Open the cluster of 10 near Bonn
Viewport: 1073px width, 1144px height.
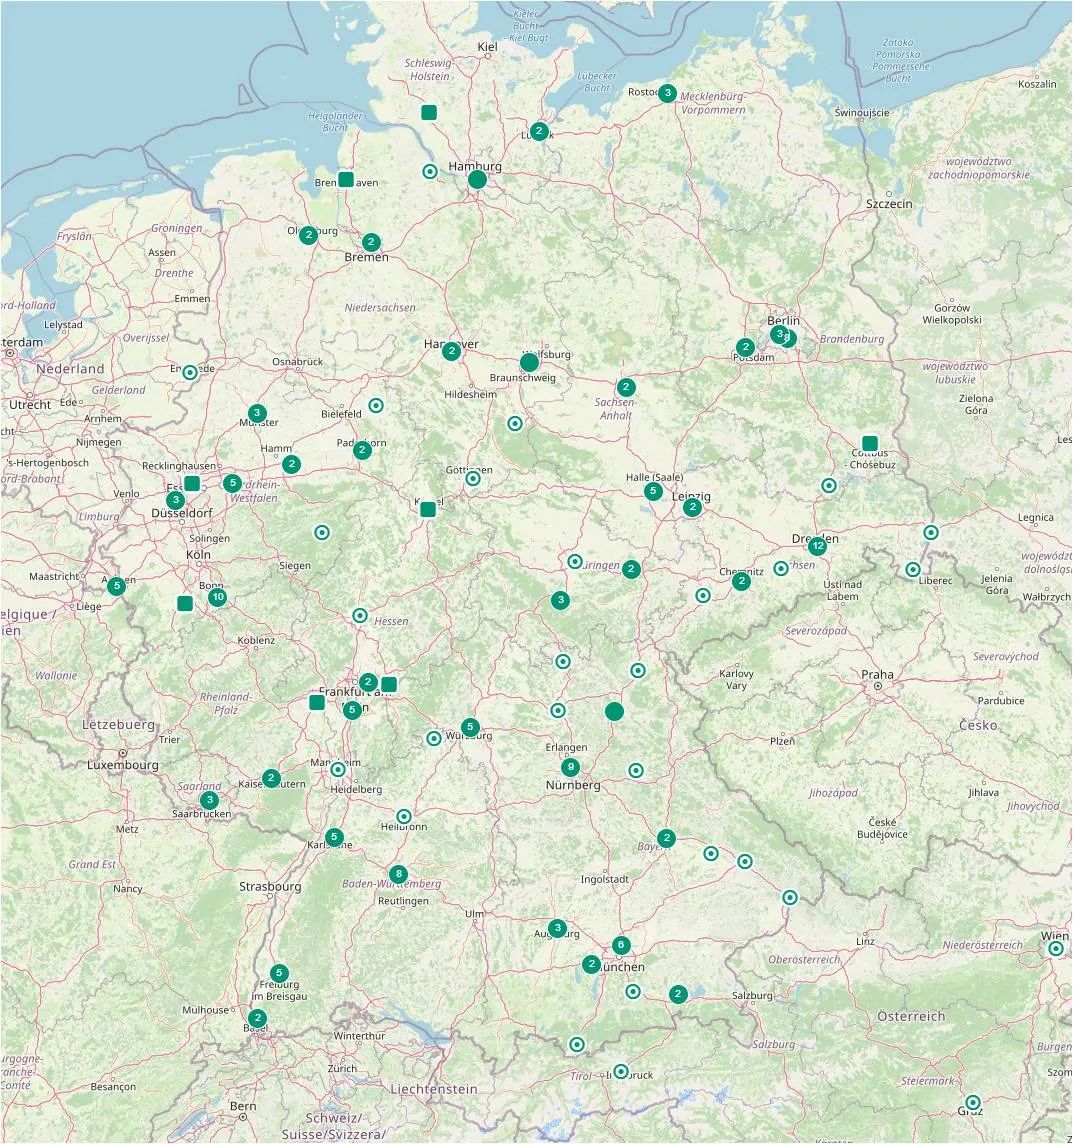point(217,598)
